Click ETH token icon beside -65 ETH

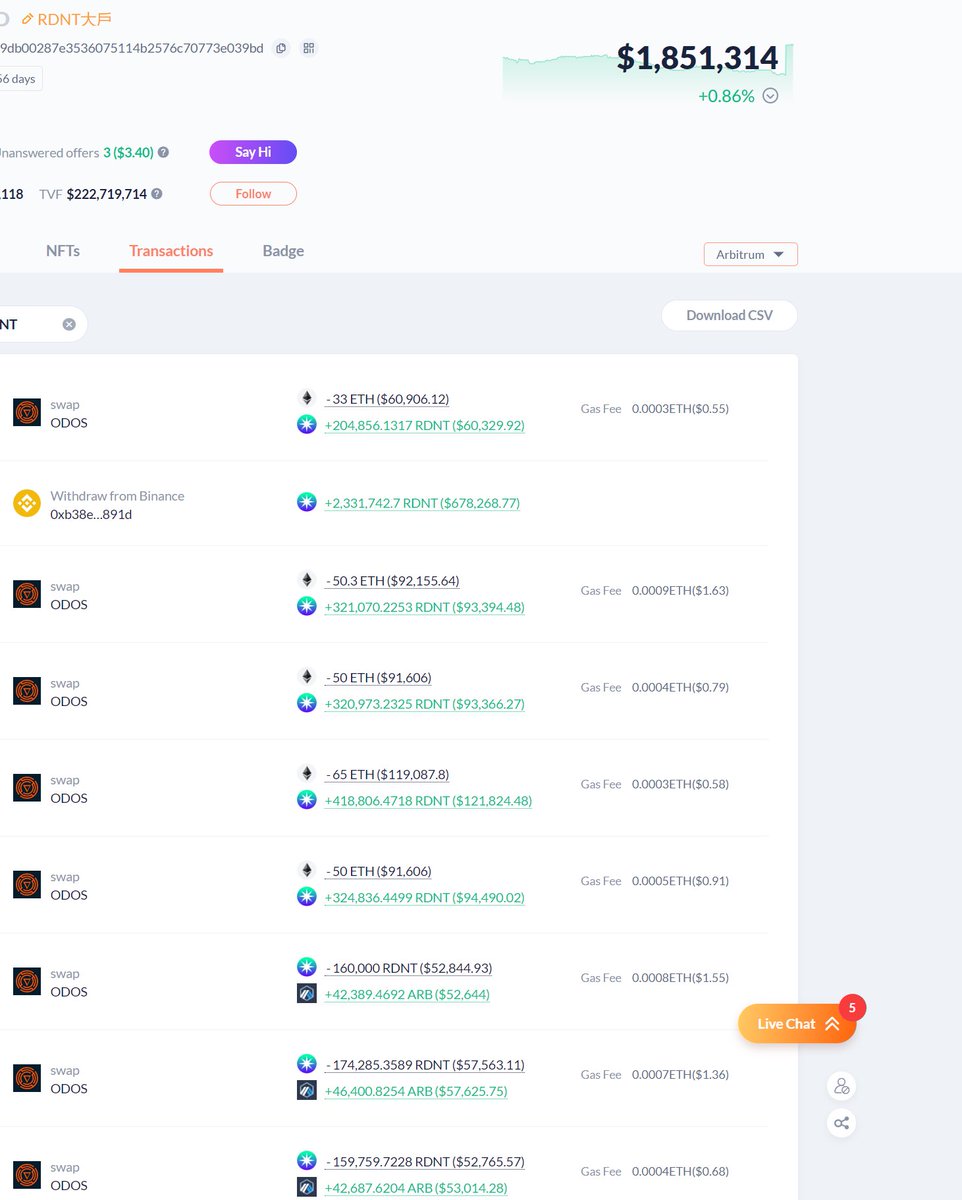307,773
